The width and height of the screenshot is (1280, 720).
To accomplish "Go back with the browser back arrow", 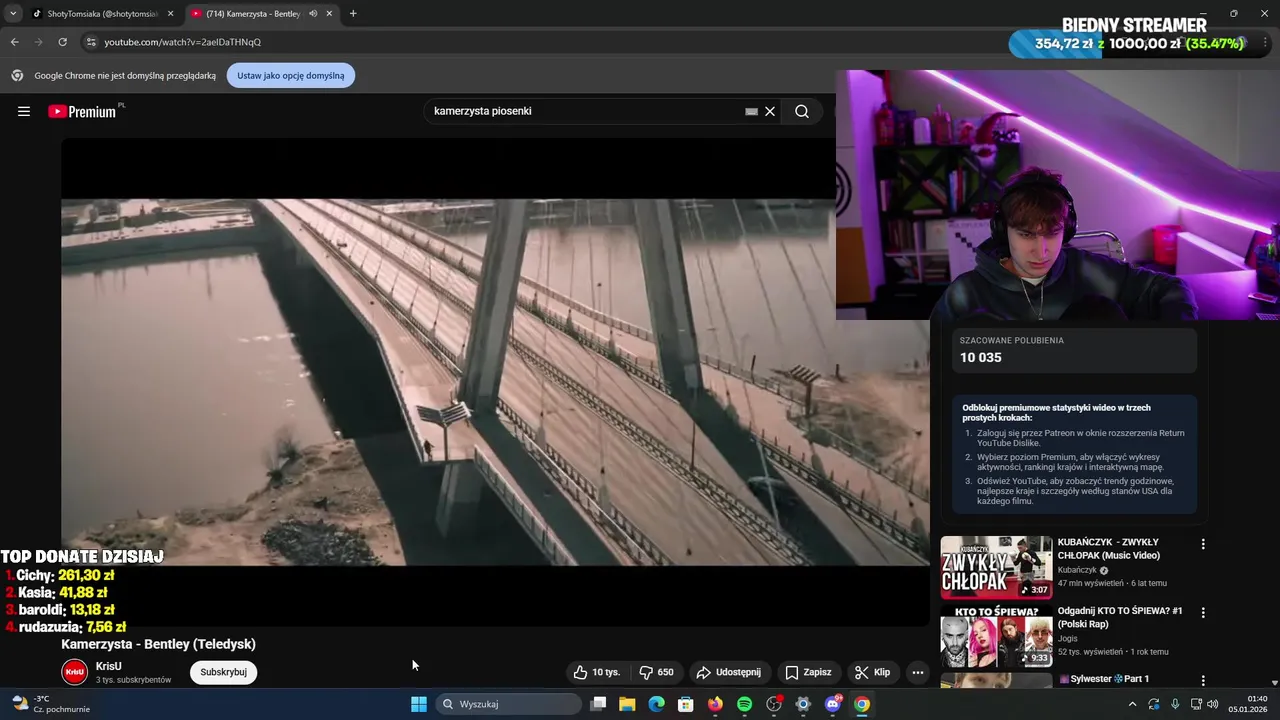I will [14, 42].
